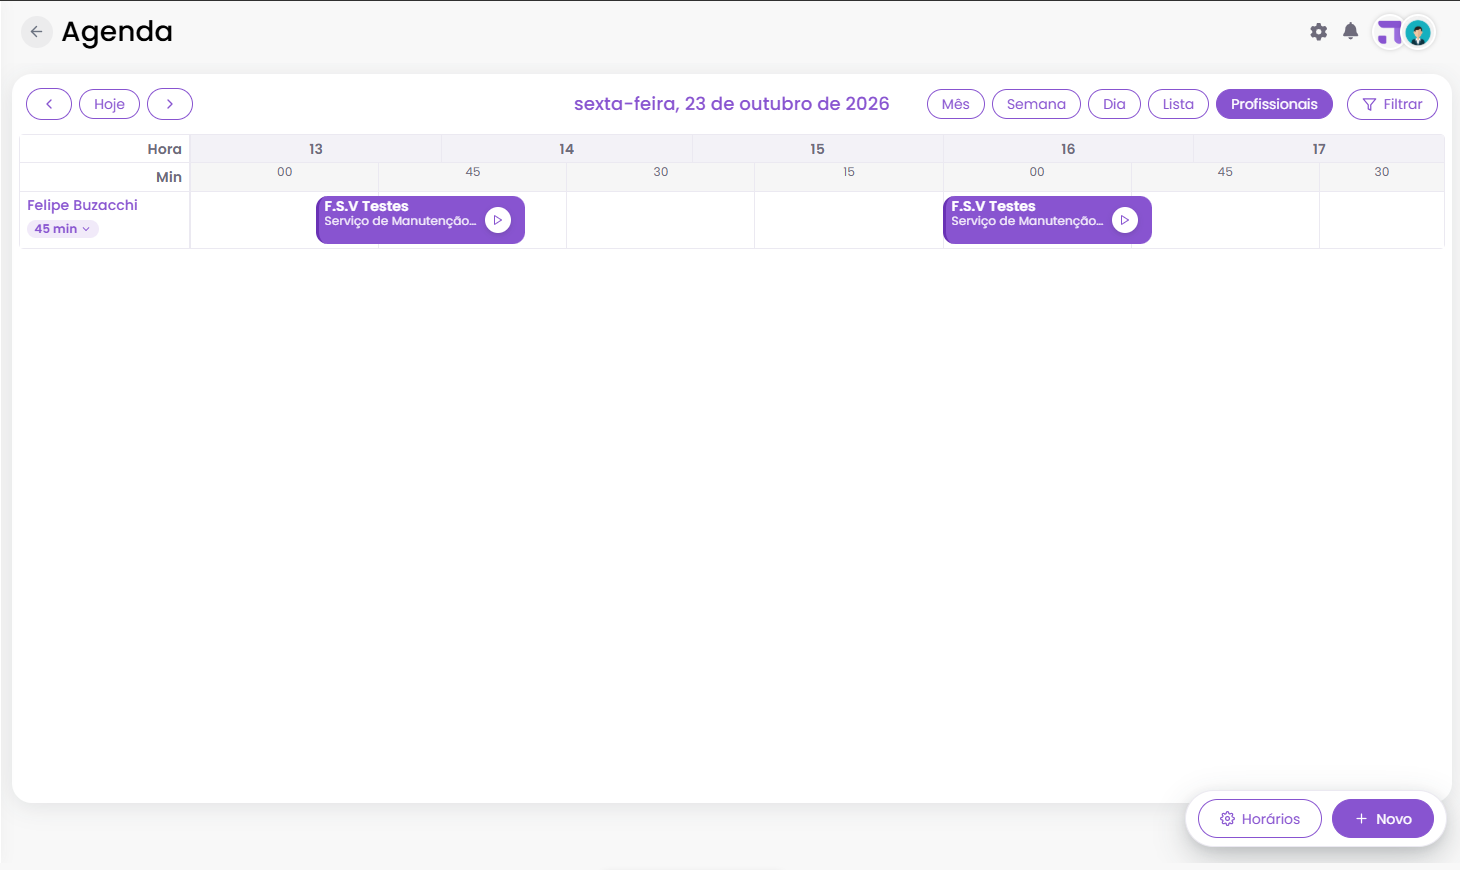This screenshot has height=870, width=1460.
Task: Click the hour 17 column header
Action: (1319, 149)
